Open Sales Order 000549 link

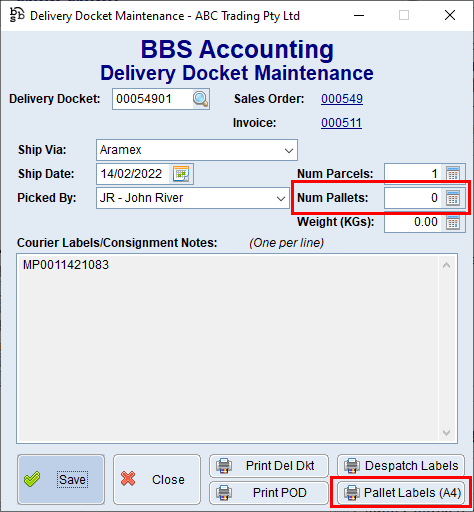pyautogui.click(x=342, y=99)
